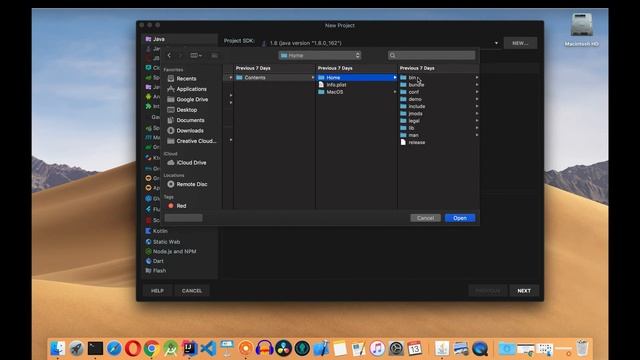The image size is (640, 360).
Task: Click the Open button
Action: click(460, 218)
